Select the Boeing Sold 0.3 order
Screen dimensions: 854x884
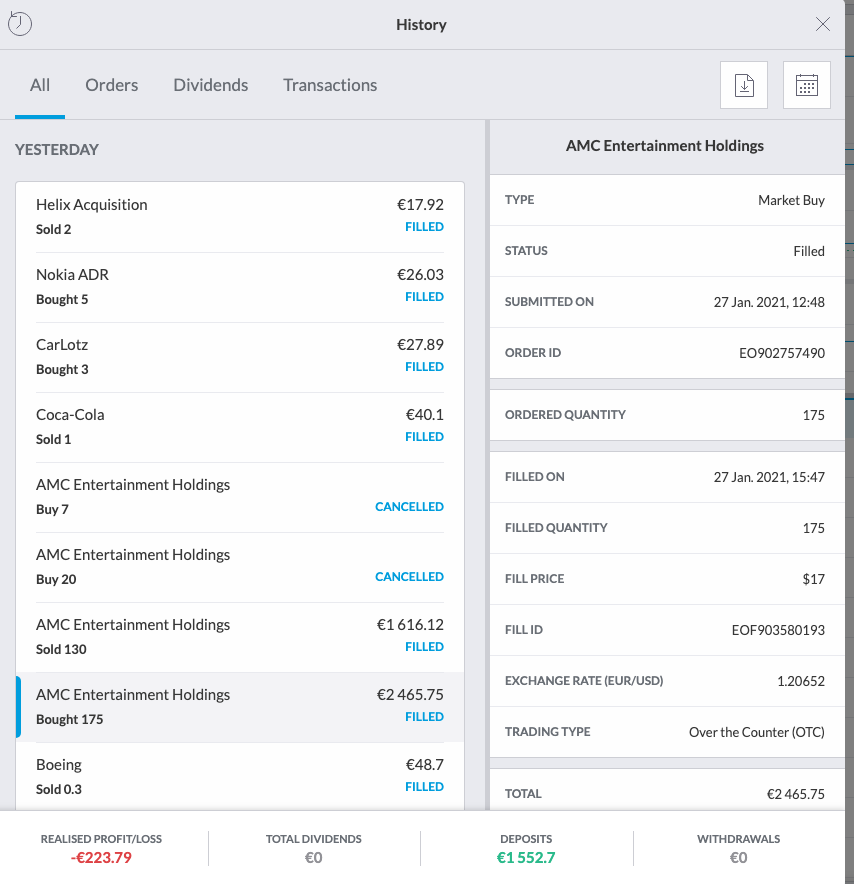240,776
